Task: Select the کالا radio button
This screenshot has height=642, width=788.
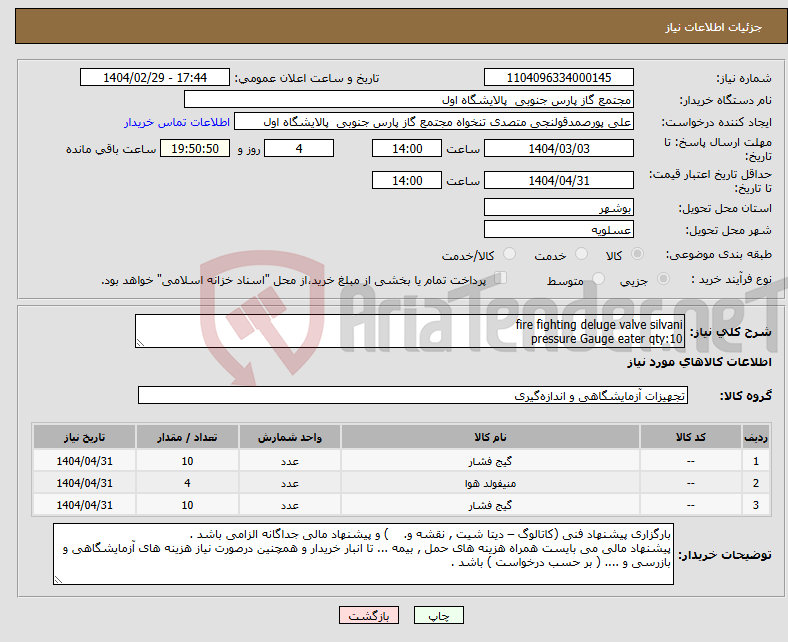Action: (637, 254)
